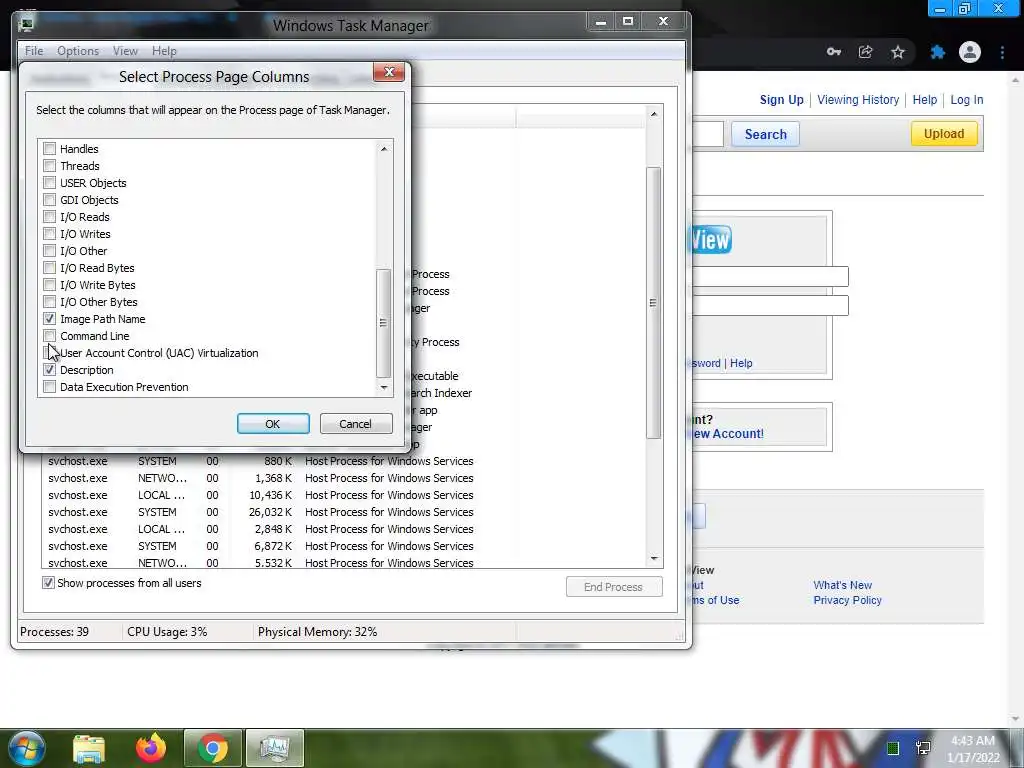Open Chrome extensions puzzle icon
Viewport: 1024px width, 768px height.
(x=938, y=52)
